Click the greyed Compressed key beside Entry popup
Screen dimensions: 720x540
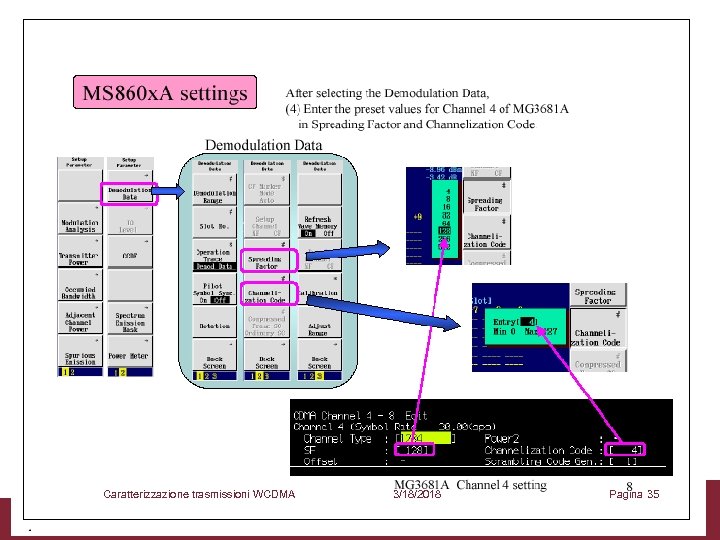598,361
